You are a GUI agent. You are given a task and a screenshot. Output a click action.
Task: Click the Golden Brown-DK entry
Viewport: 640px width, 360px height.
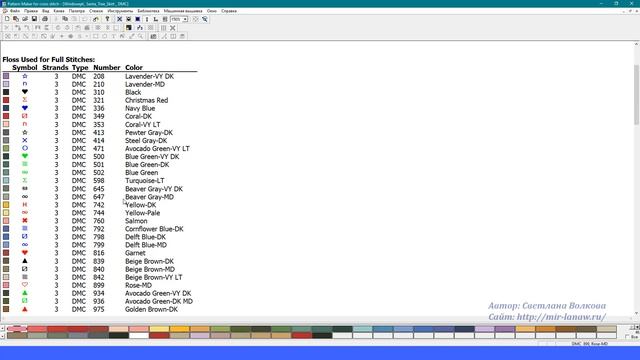tap(151, 309)
